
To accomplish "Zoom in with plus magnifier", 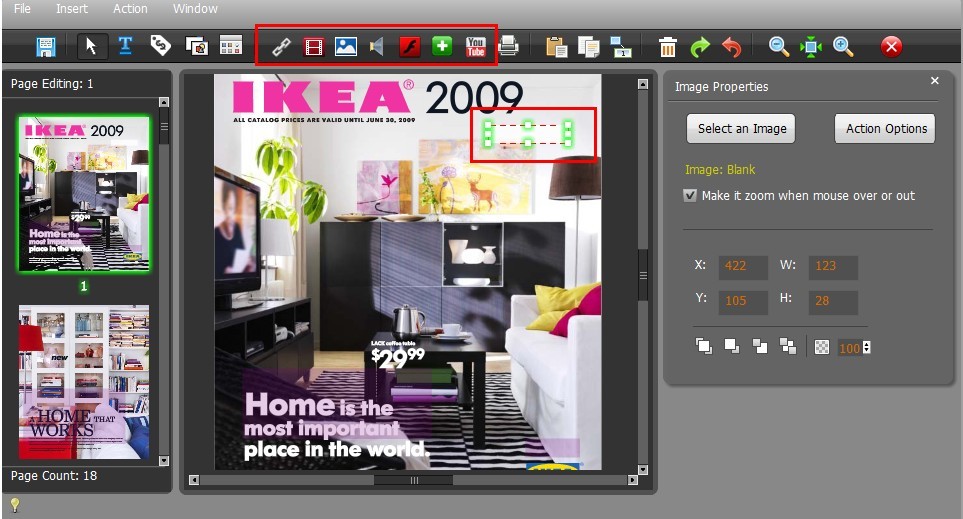I will [x=843, y=47].
